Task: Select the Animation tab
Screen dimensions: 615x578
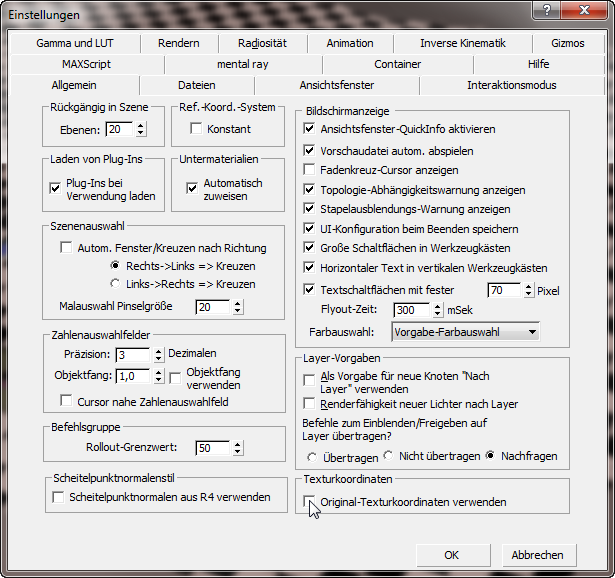Action: coord(350,43)
